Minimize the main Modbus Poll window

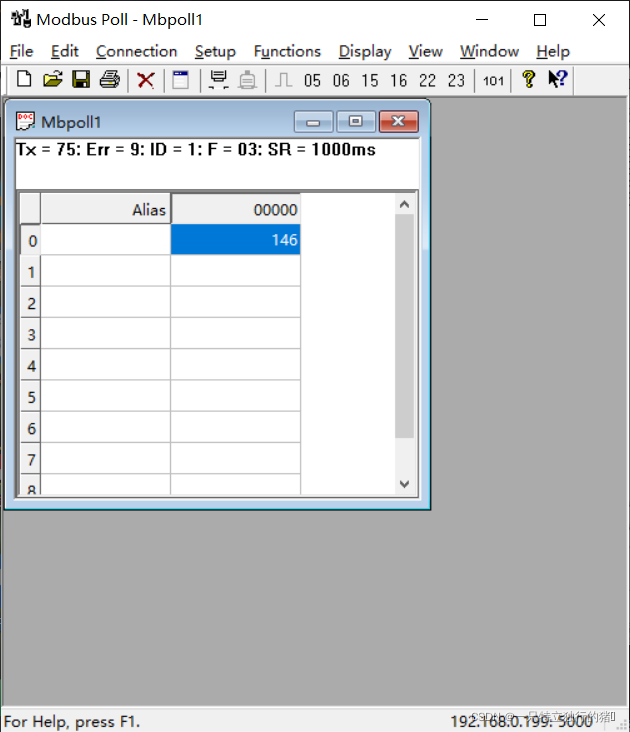point(482,20)
